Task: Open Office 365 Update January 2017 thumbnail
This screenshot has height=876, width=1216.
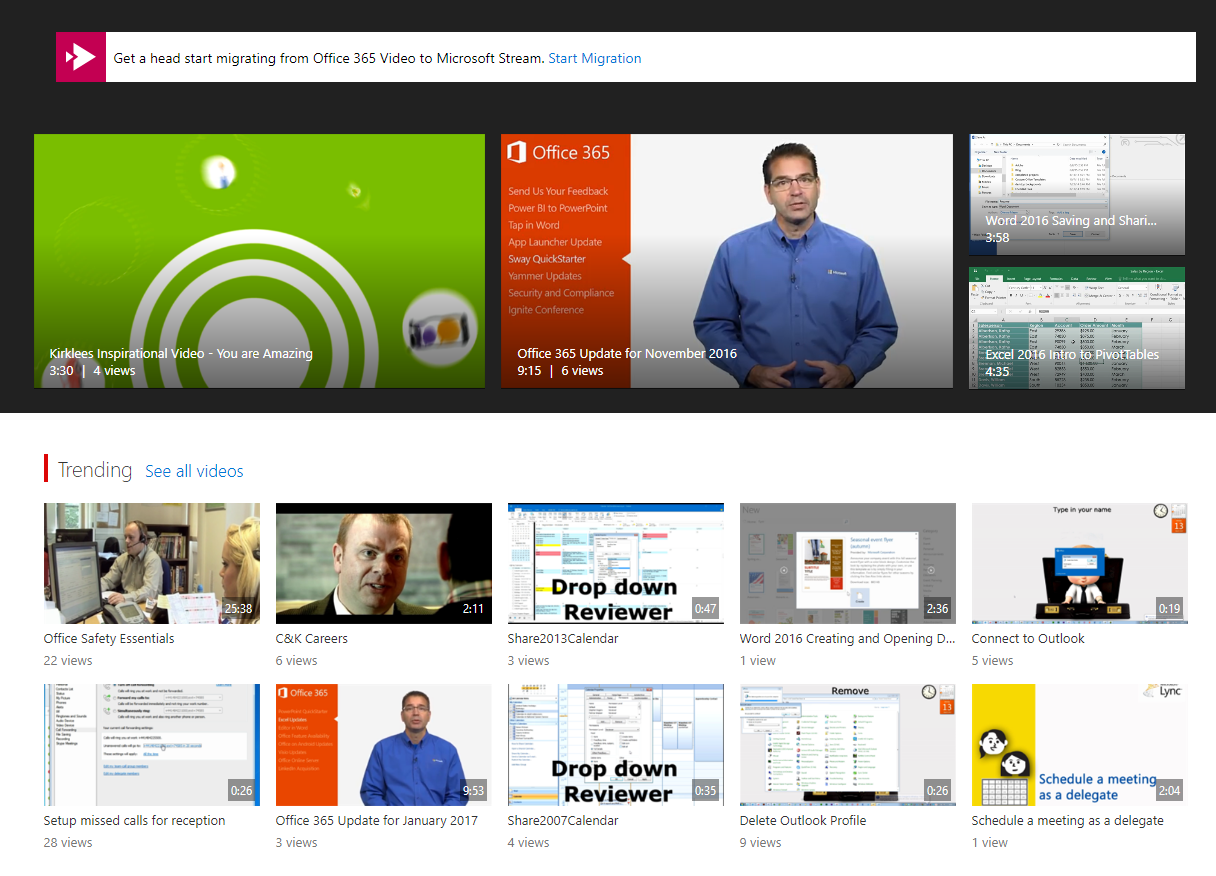Action: (x=384, y=745)
